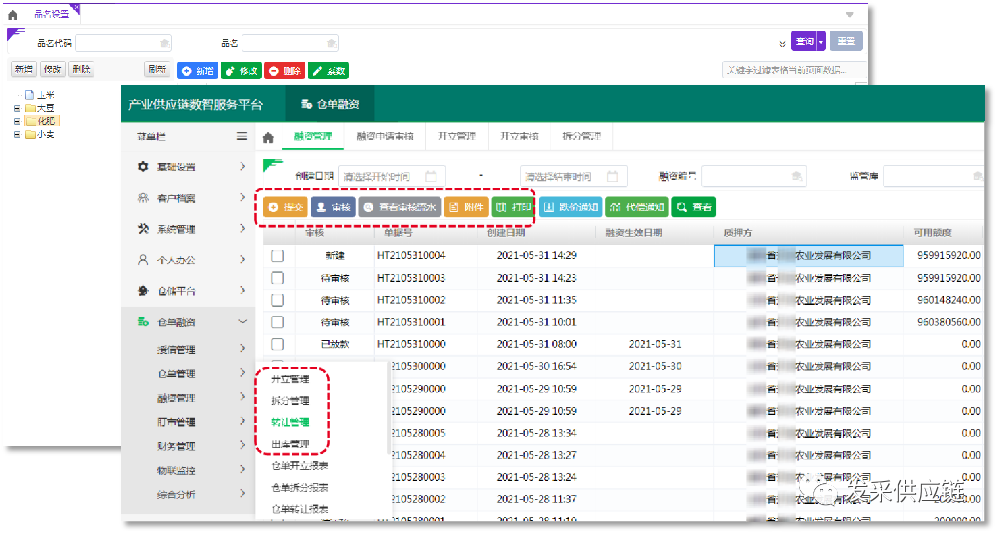
Task: Tick the checkbox for row HT2105310002
Action: tap(277, 300)
